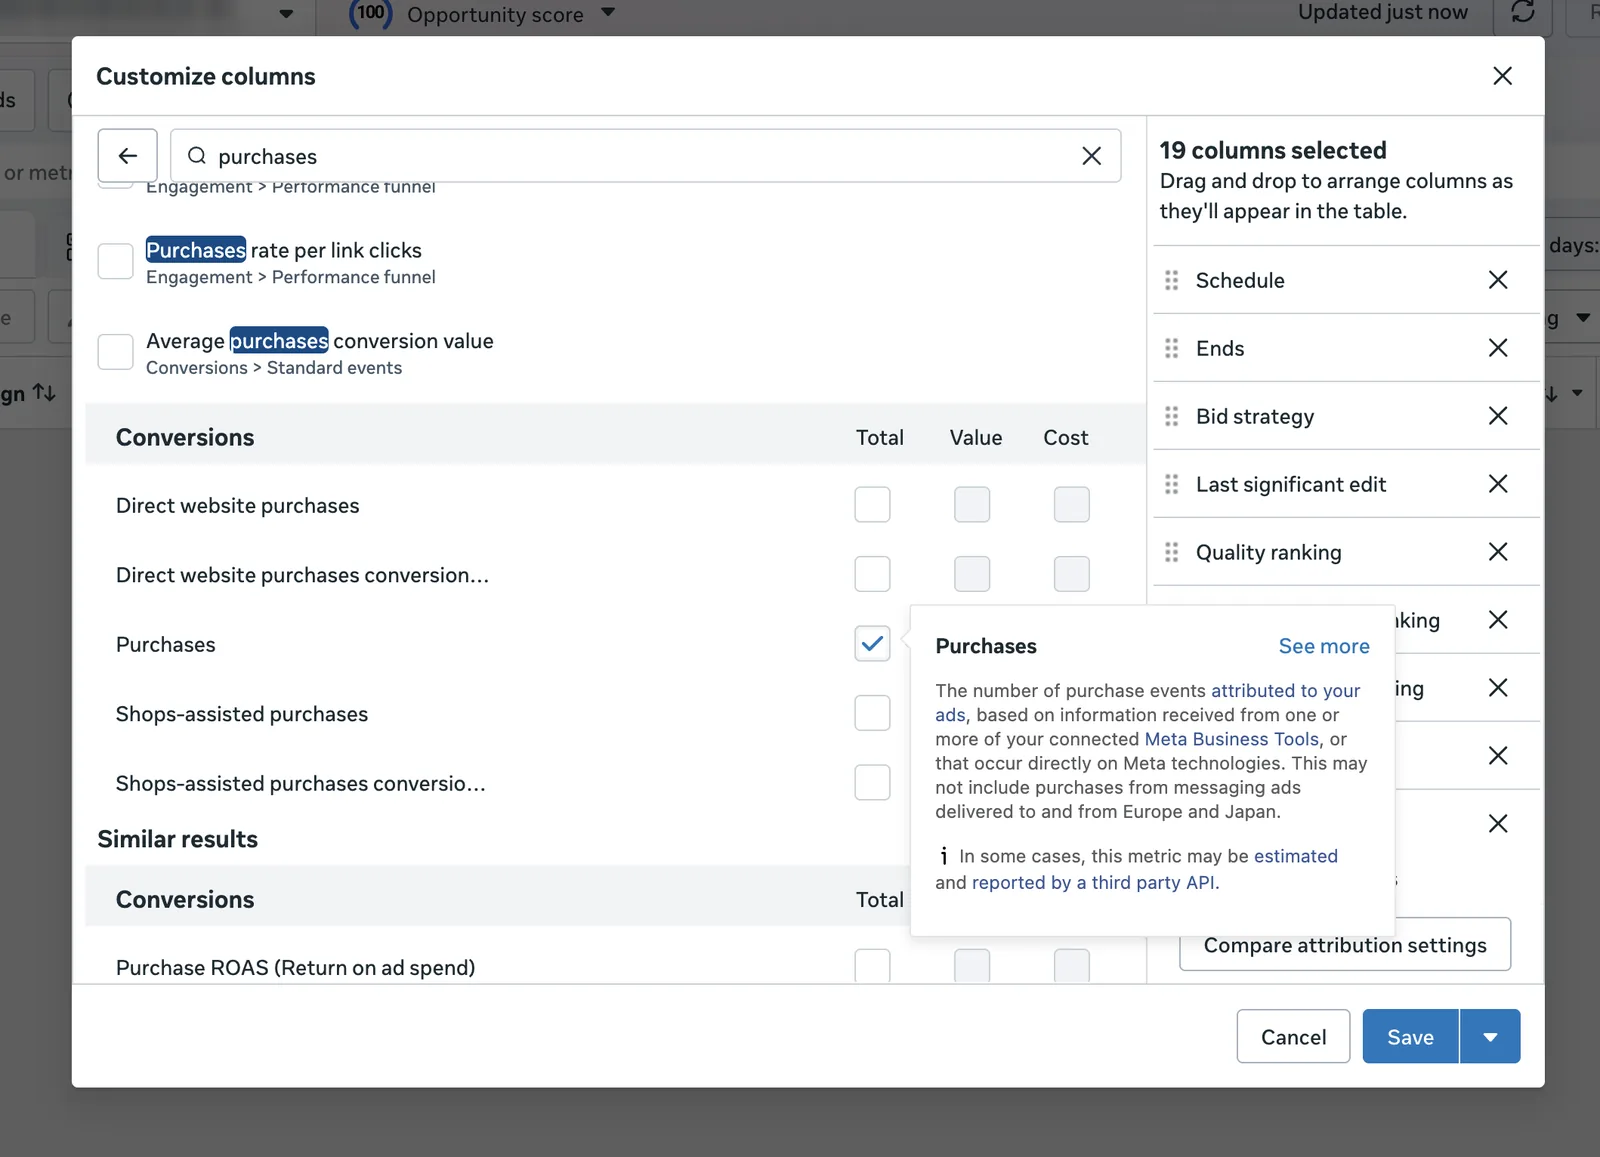Close the Customize columns dialog
Screen dimensions: 1600x1157
click(1501, 76)
